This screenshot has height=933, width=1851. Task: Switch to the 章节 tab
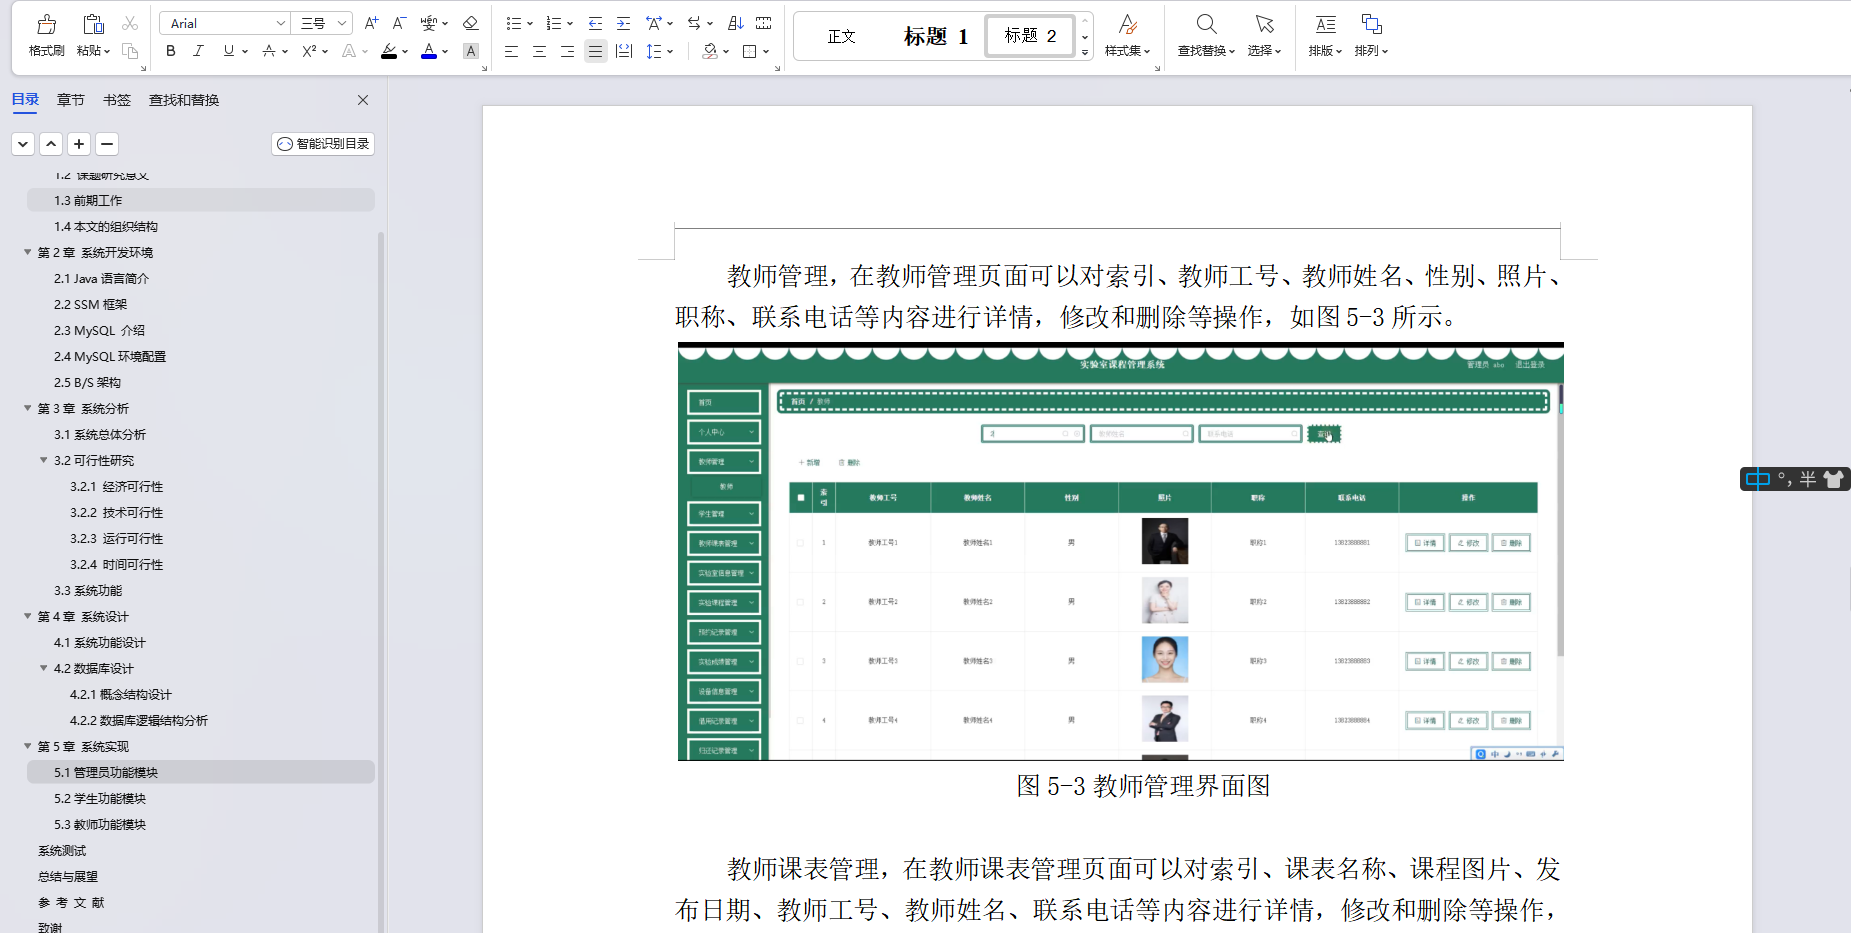[x=70, y=100]
